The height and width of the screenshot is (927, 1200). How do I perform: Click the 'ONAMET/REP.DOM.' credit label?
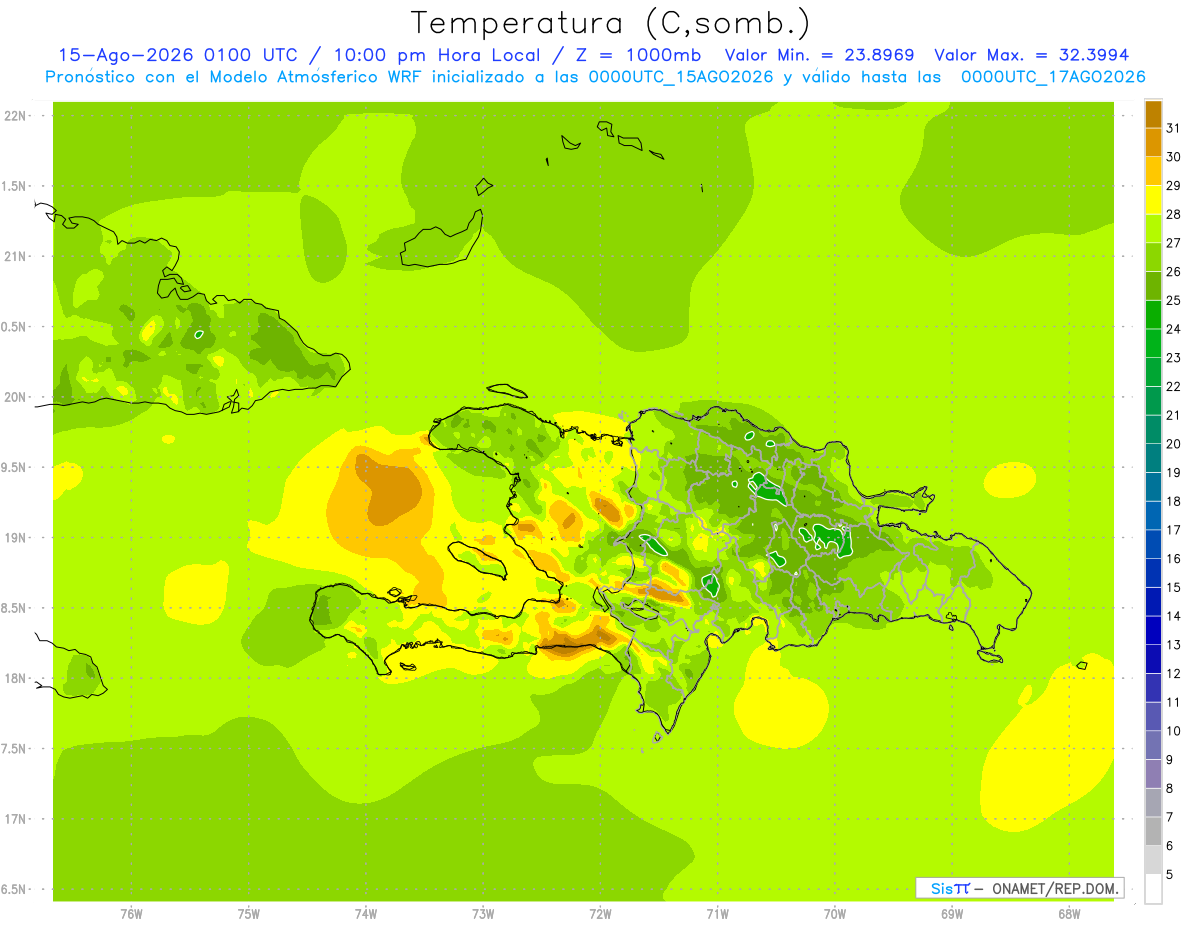click(1054, 888)
